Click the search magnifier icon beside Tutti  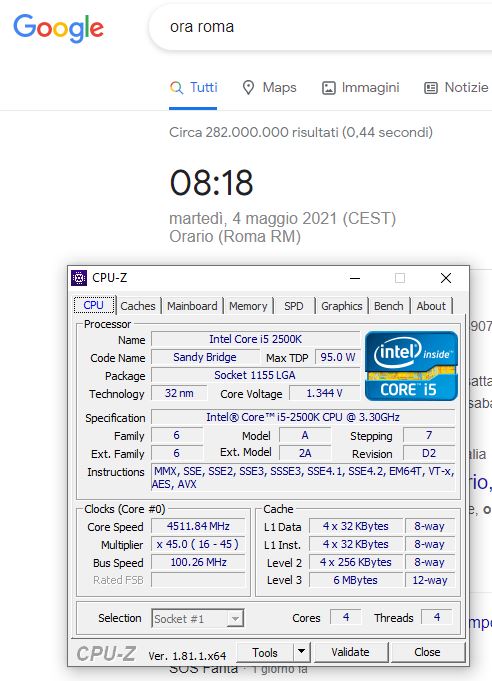coord(176,87)
